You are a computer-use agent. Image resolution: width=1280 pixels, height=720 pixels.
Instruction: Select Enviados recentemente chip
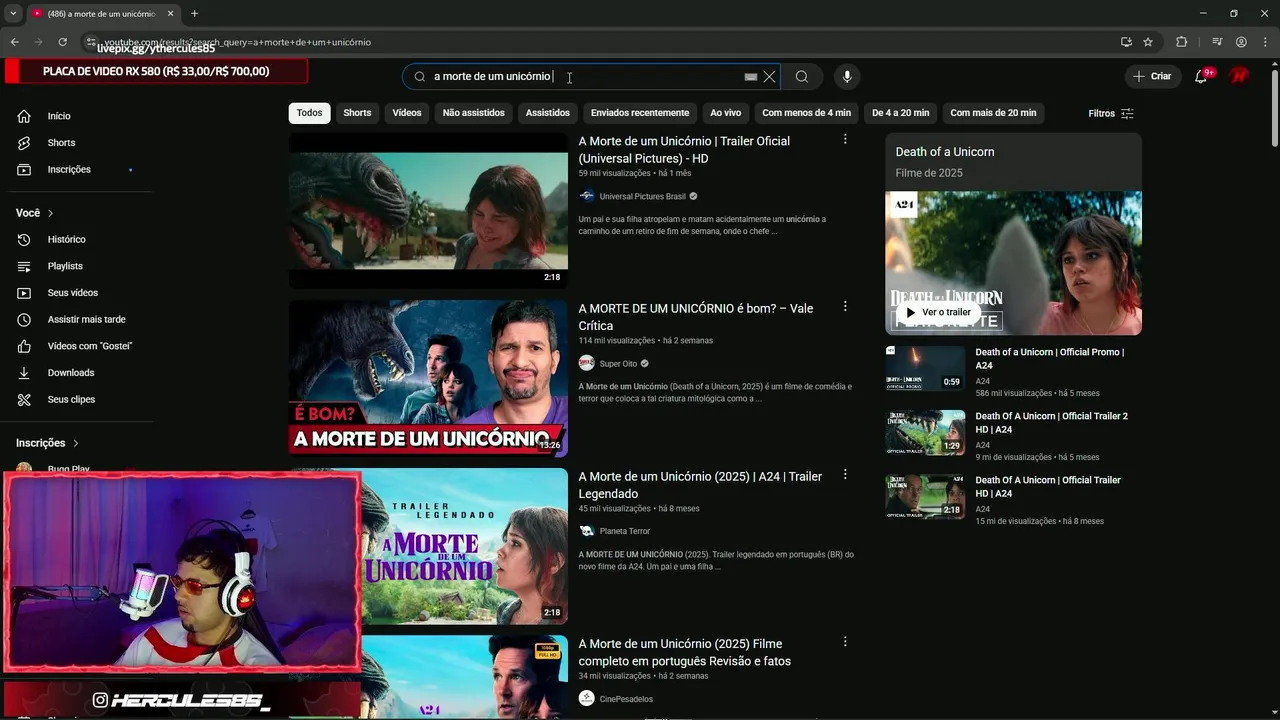640,113
